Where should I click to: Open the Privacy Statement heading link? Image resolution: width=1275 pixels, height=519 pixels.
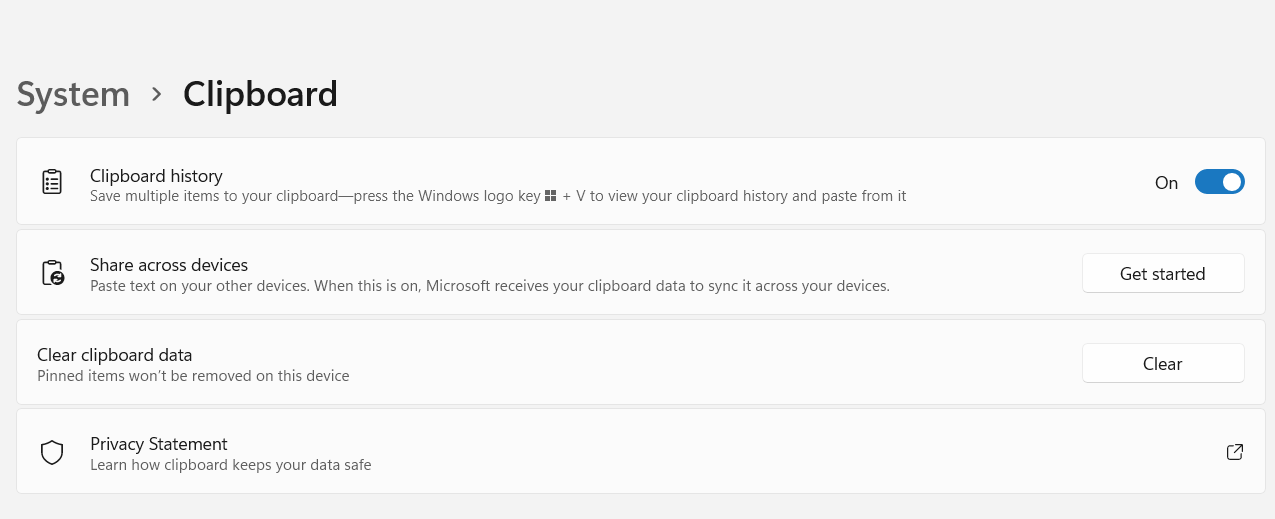tap(159, 444)
